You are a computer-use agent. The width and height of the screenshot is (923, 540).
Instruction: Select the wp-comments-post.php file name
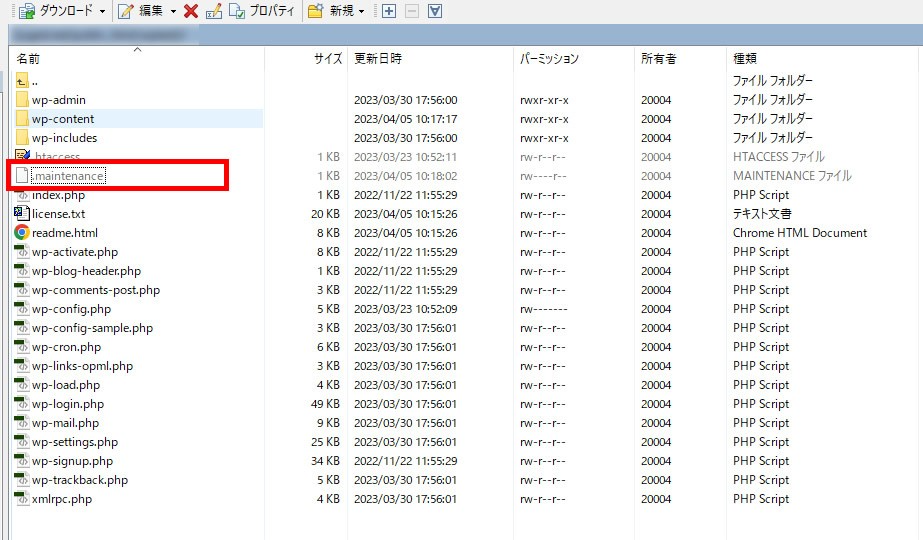96,290
